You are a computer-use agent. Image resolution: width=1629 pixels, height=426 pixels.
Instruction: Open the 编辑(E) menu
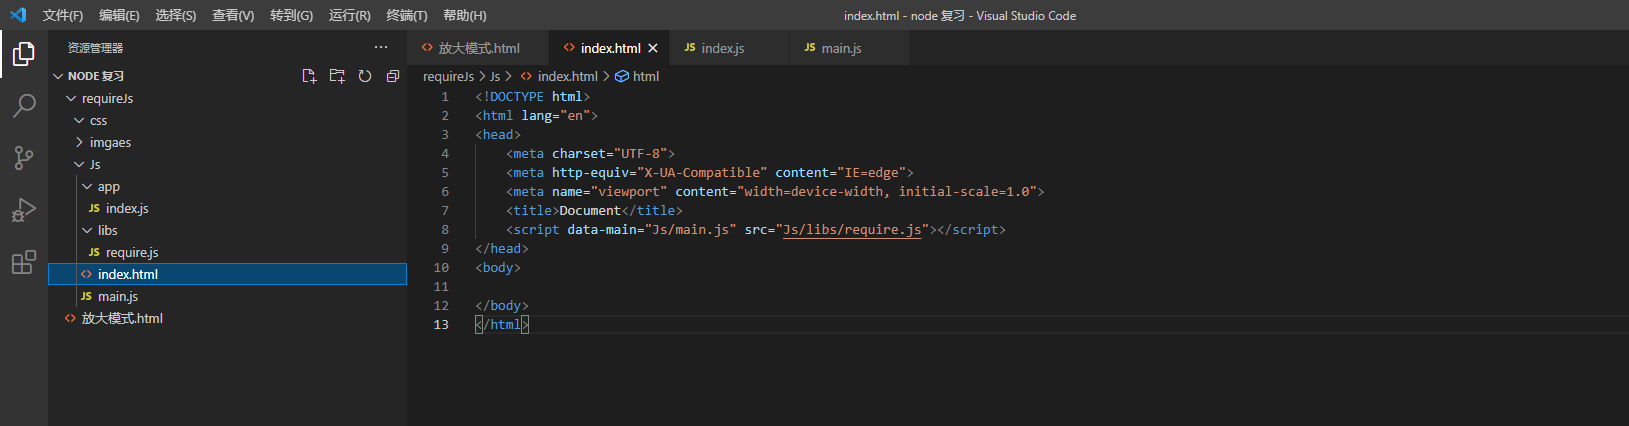[x=119, y=15]
